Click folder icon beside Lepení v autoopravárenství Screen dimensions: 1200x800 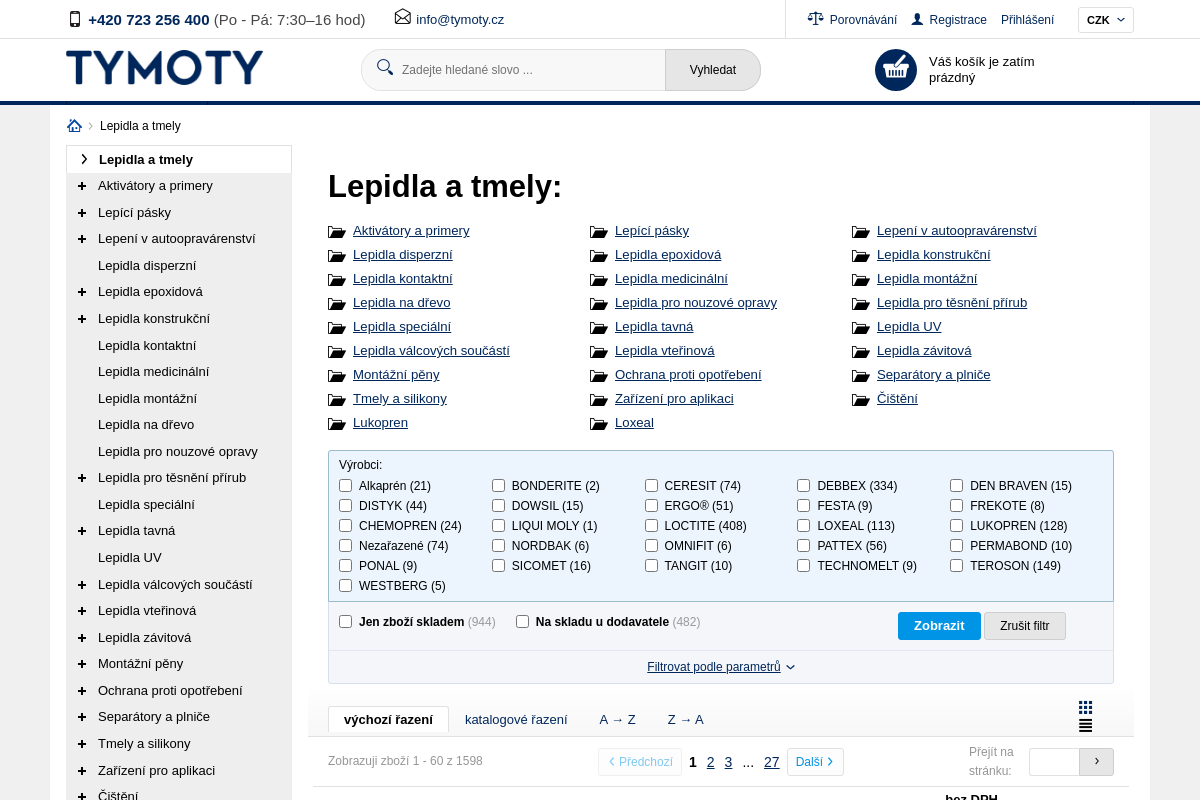860,232
